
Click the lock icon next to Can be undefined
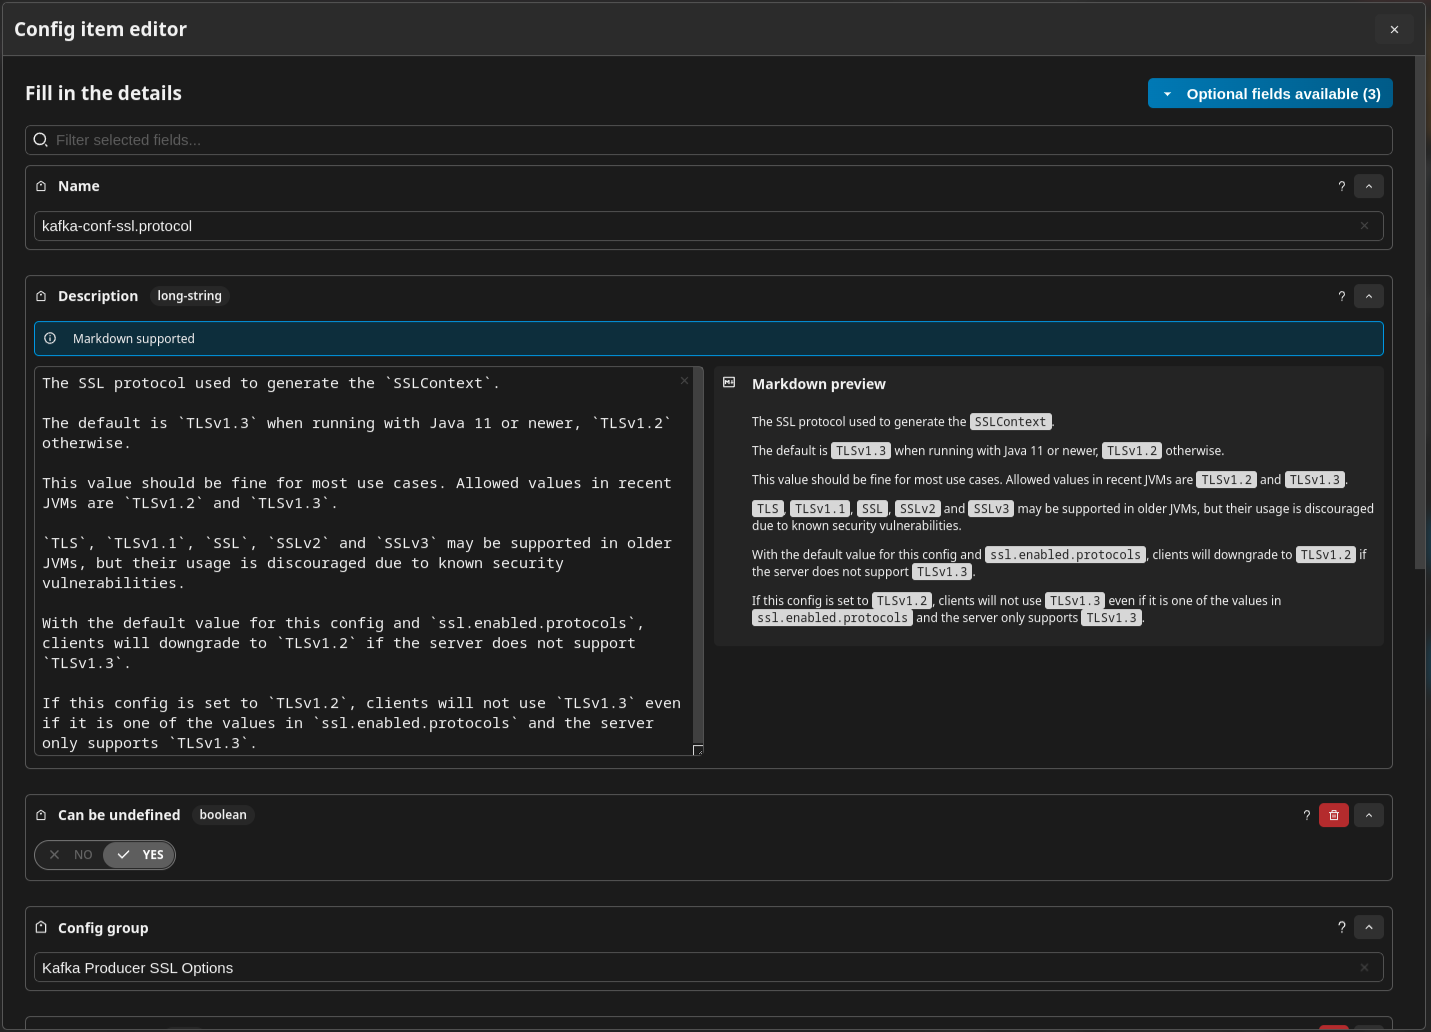pyautogui.click(x=41, y=815)
